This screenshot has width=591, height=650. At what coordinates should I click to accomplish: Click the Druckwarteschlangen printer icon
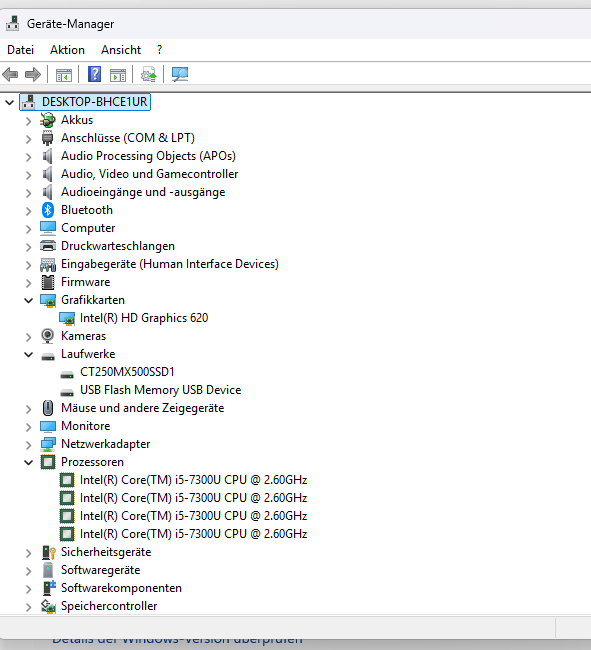(x=48, y=246)
